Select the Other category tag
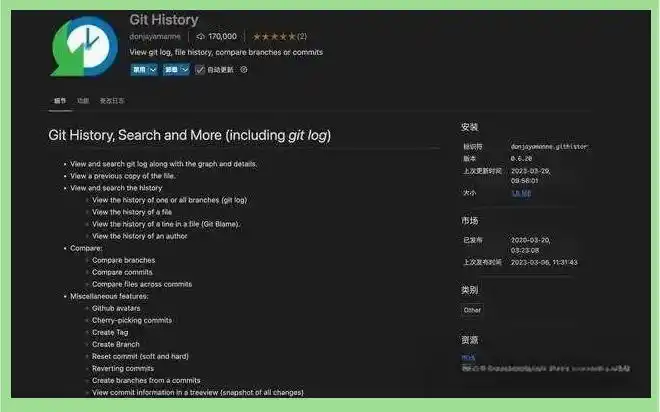The image size is (660, 412). pyautogui.click(x=472, y=310)
